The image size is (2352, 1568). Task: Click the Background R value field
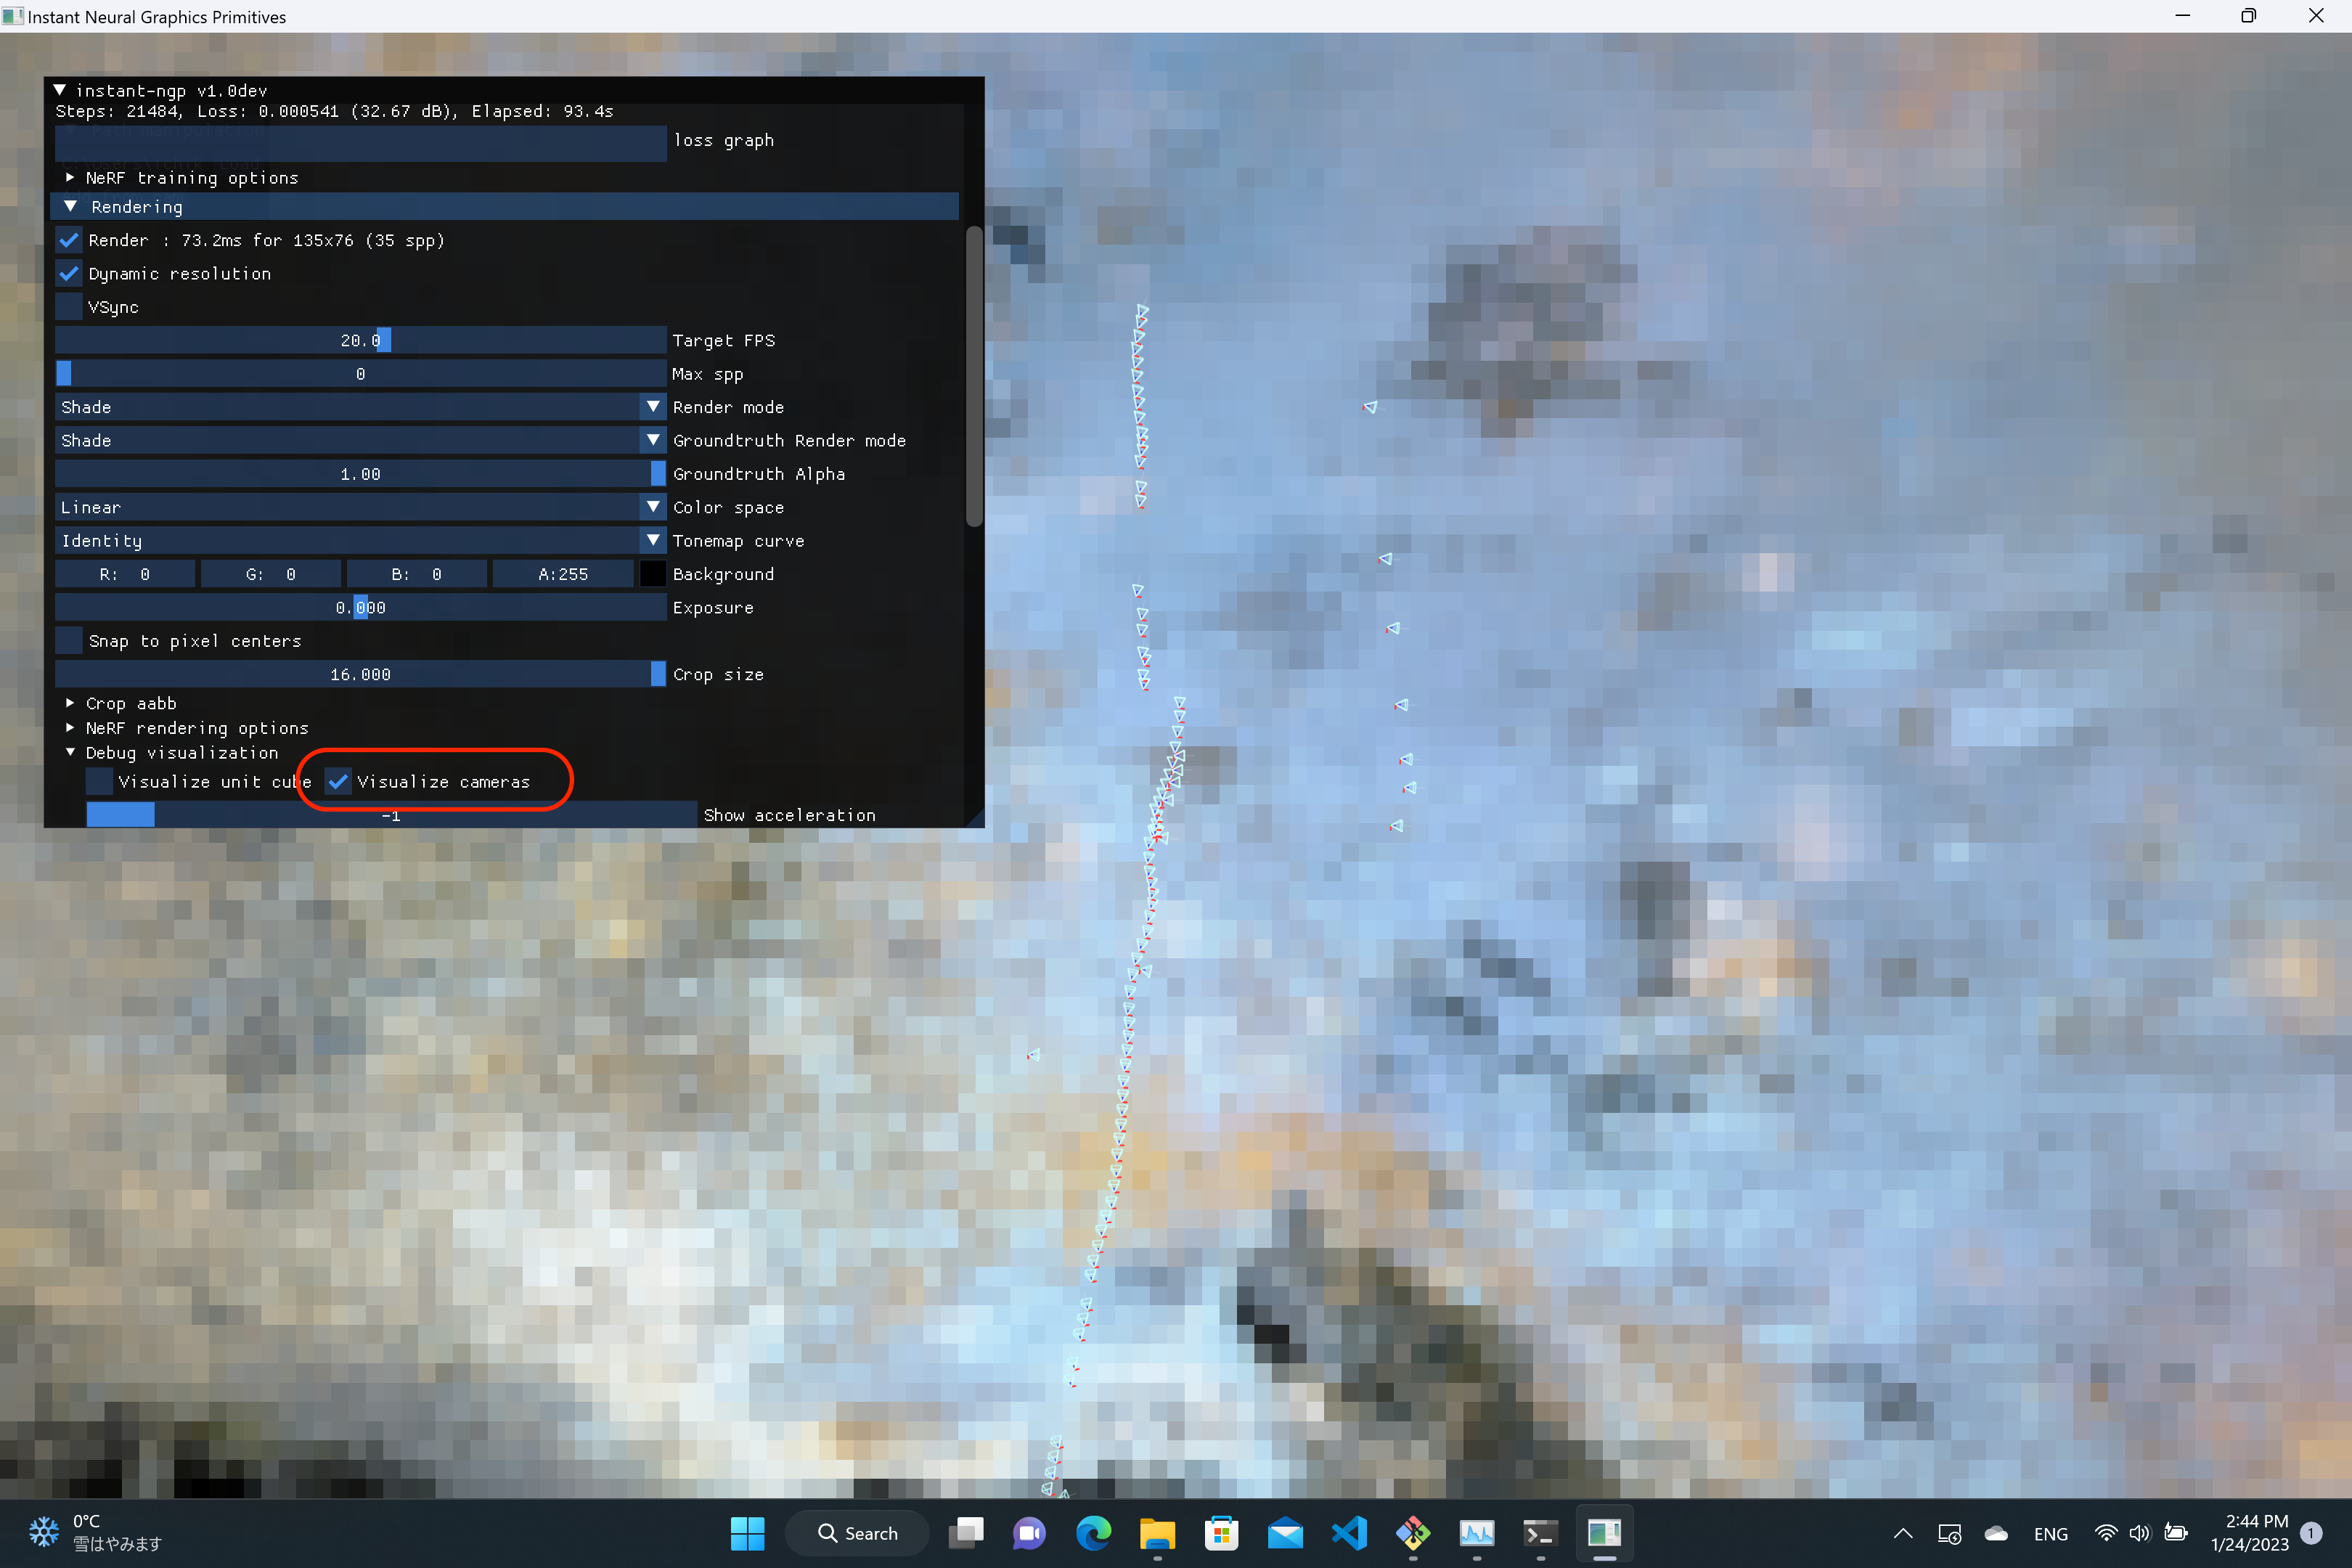click(125, 574)
